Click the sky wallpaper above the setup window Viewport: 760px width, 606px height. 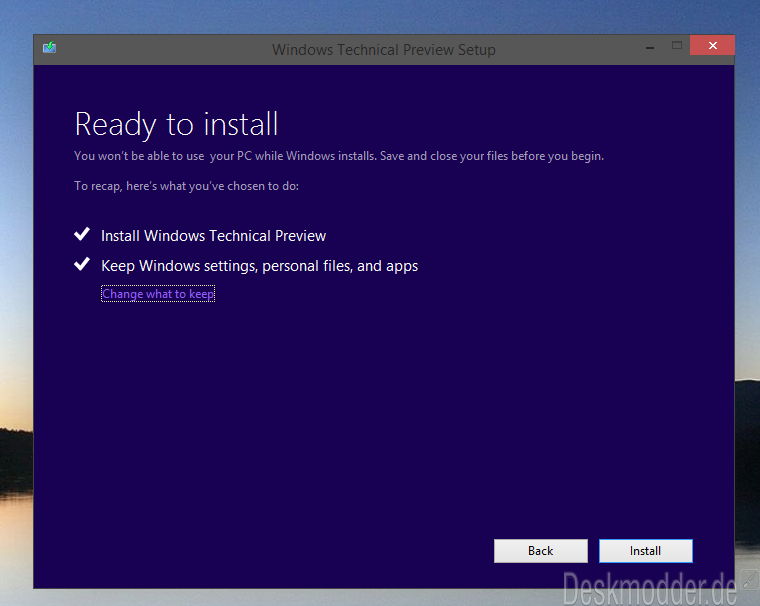(x=380, y=15)
